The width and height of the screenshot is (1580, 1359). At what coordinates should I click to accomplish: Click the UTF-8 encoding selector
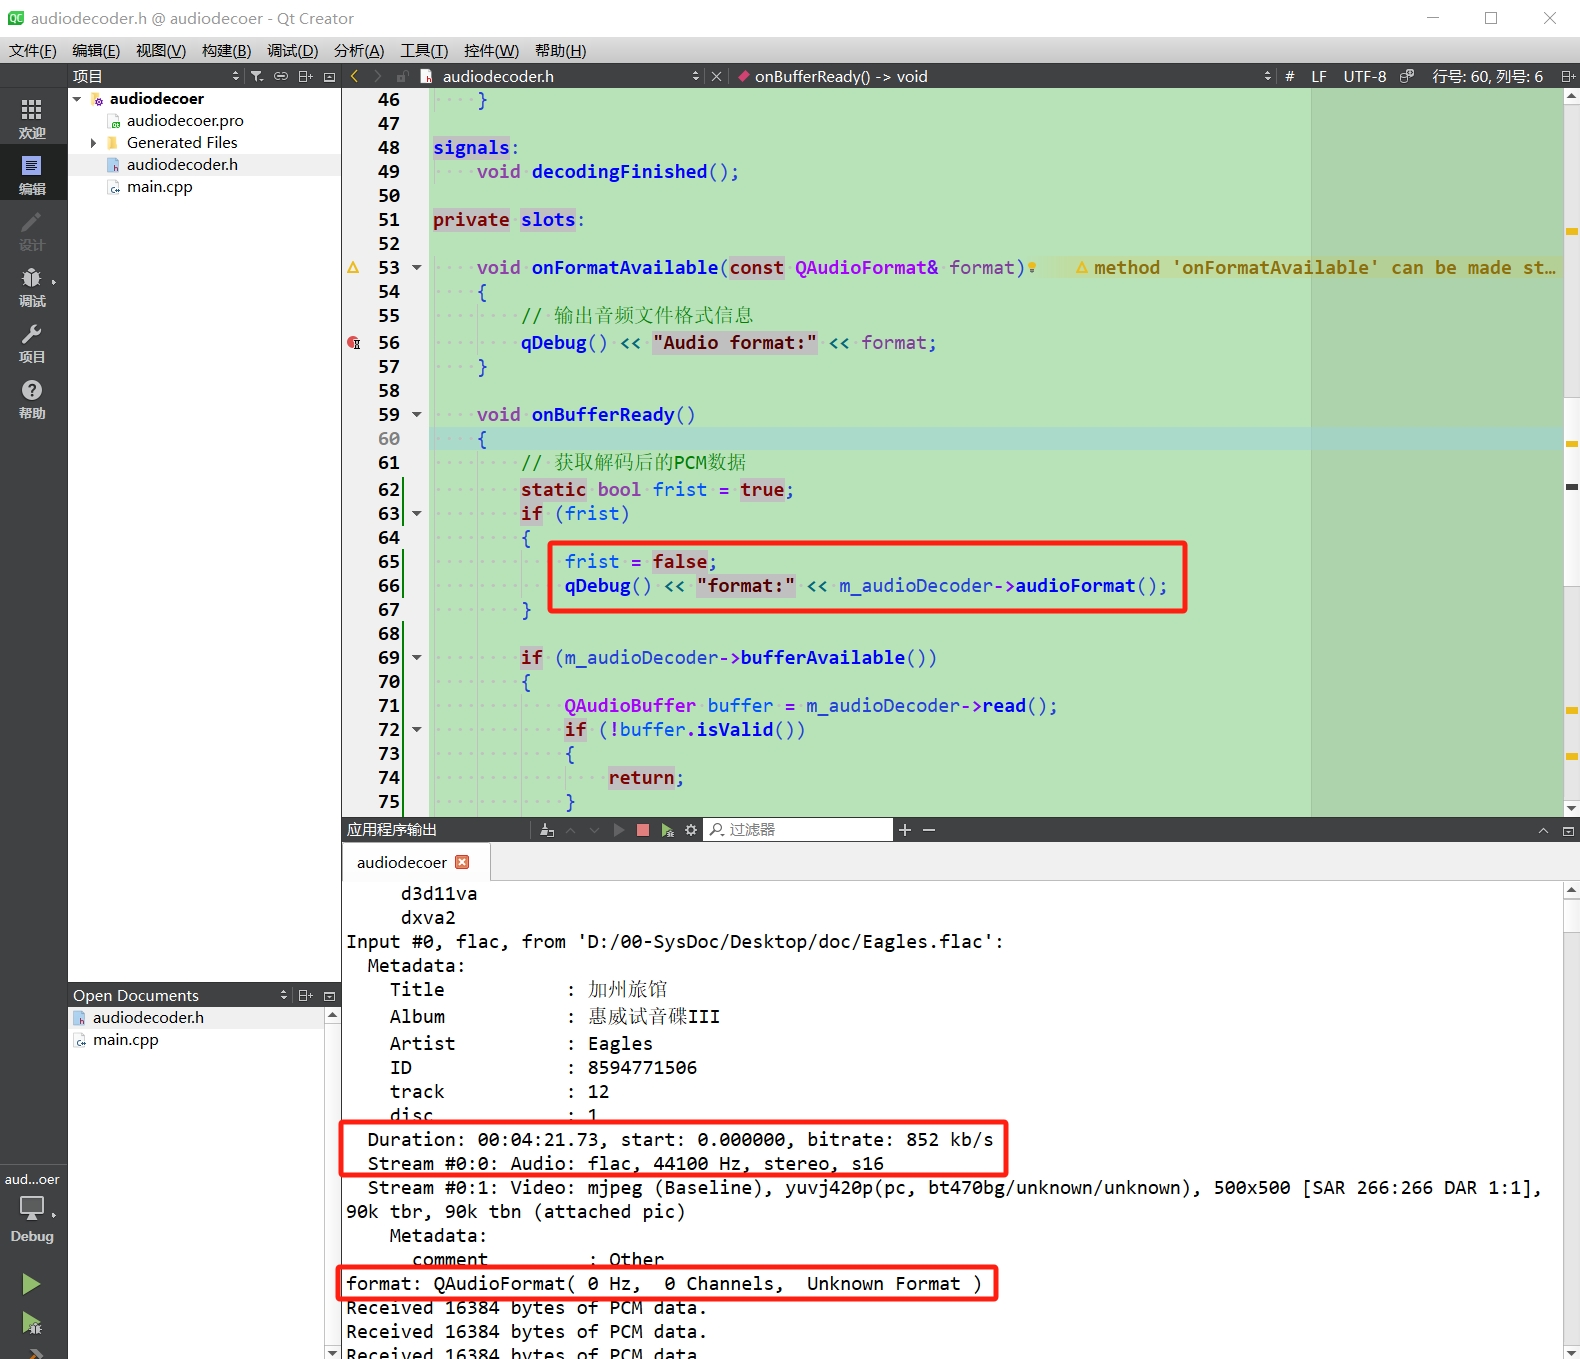(1365, 76)
